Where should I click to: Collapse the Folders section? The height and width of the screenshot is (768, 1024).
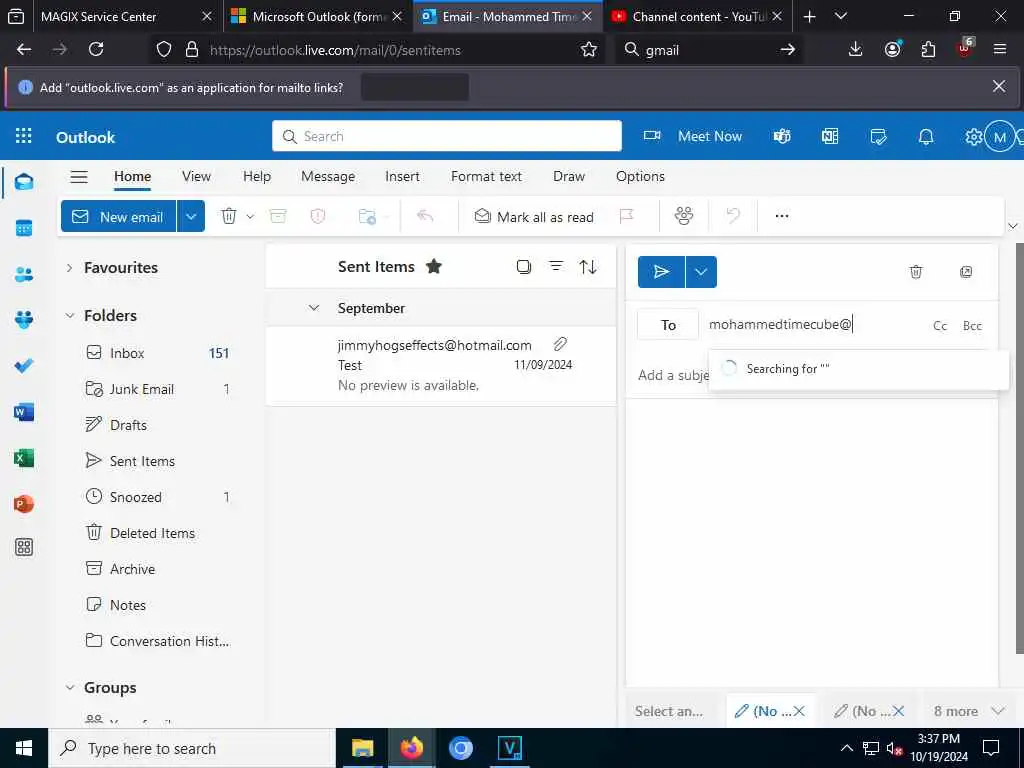69,315
